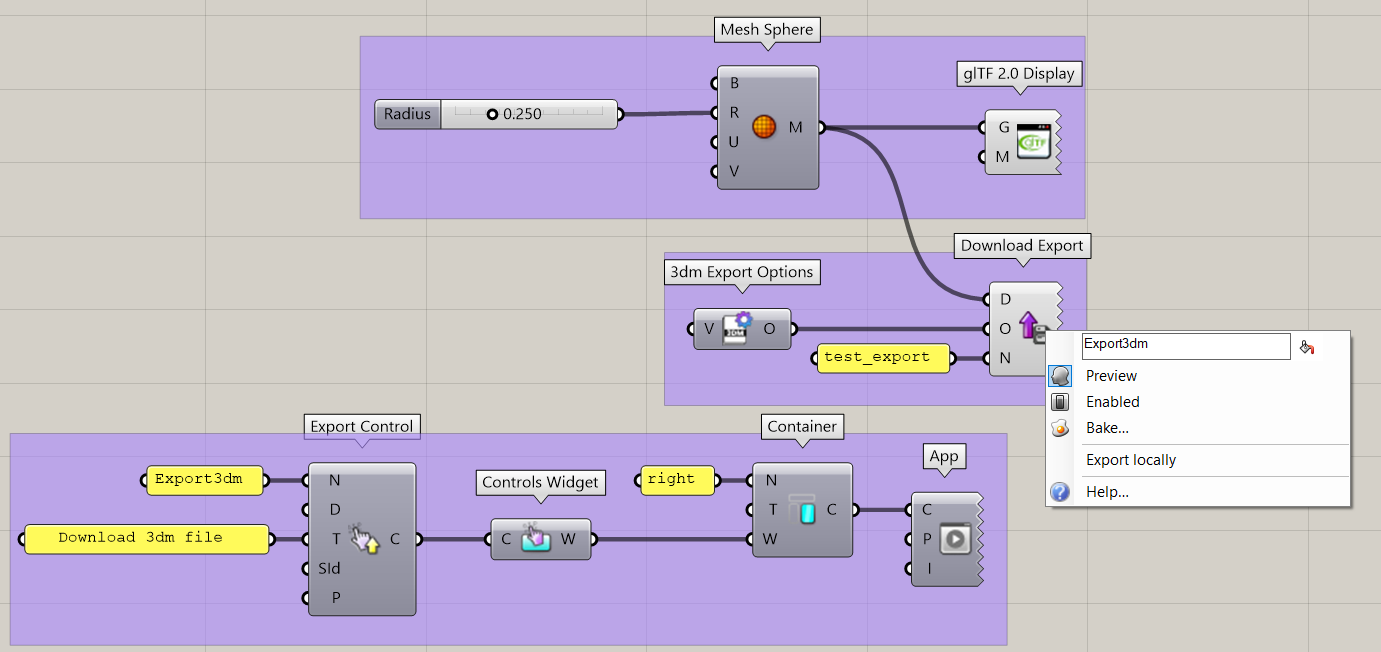Click the glTF logo icon on glTF 2.0 Display
The width and height of the screenshot is (1381, 652).
(x=1034, y=142)
